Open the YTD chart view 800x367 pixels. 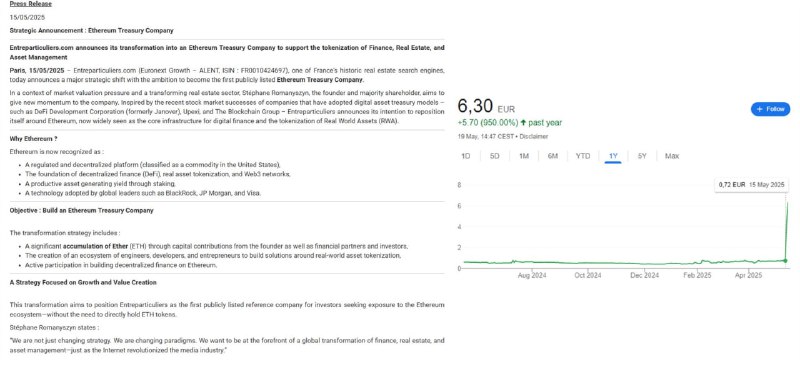[583, 156]
